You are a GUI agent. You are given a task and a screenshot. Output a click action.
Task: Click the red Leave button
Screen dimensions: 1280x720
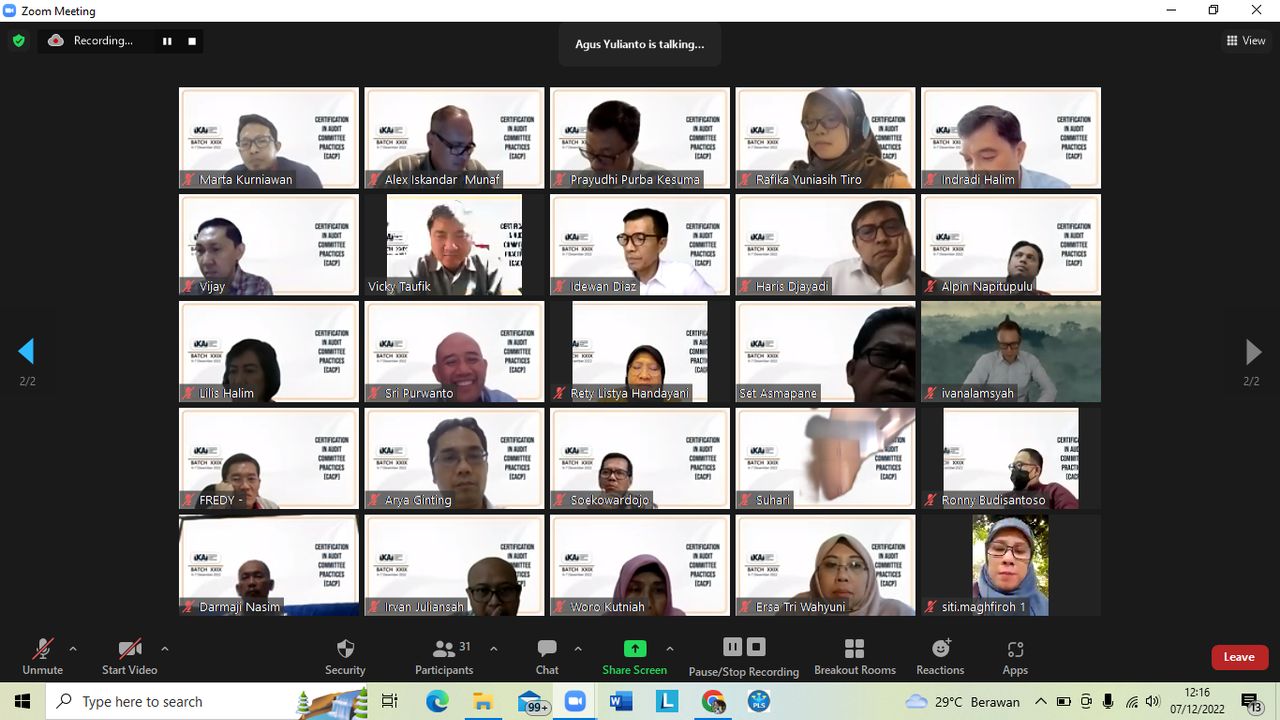1239,657
